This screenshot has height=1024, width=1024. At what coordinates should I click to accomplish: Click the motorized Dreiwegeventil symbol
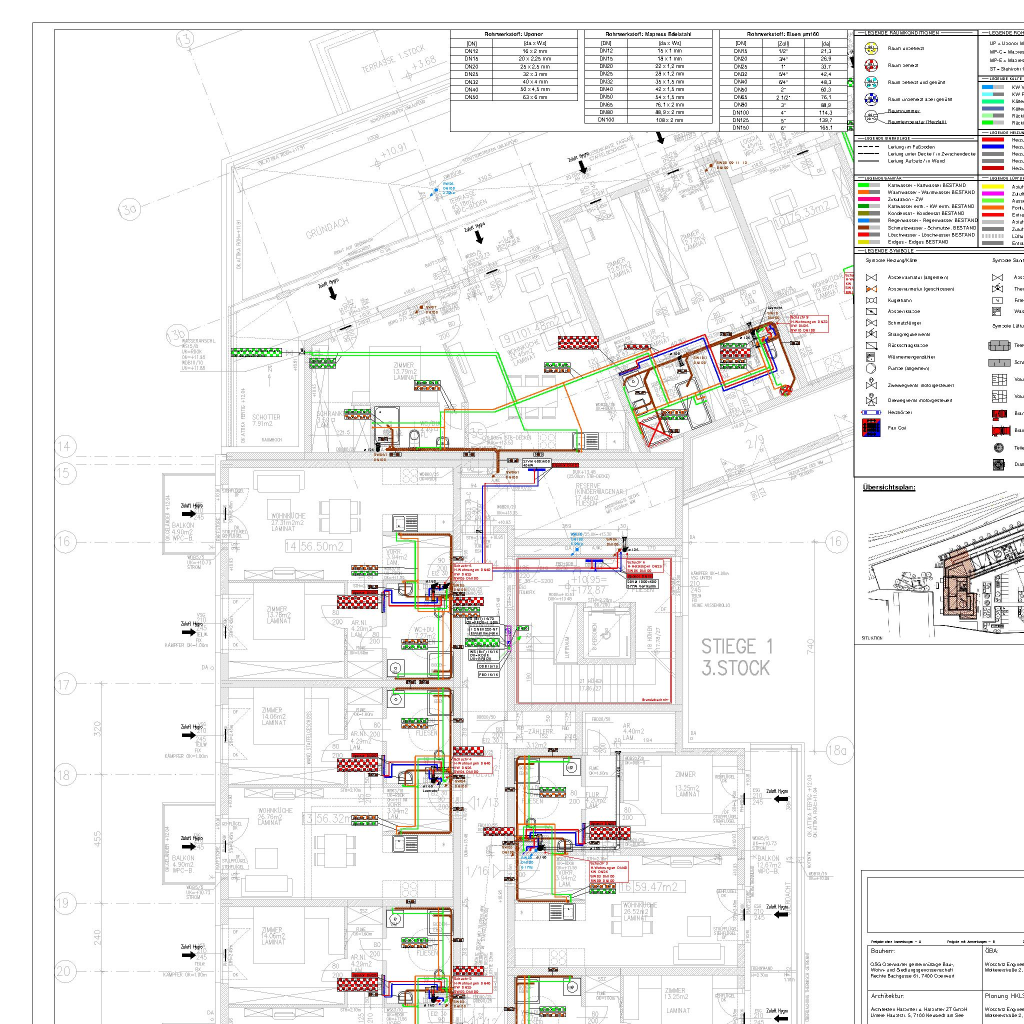pos(871,400)
